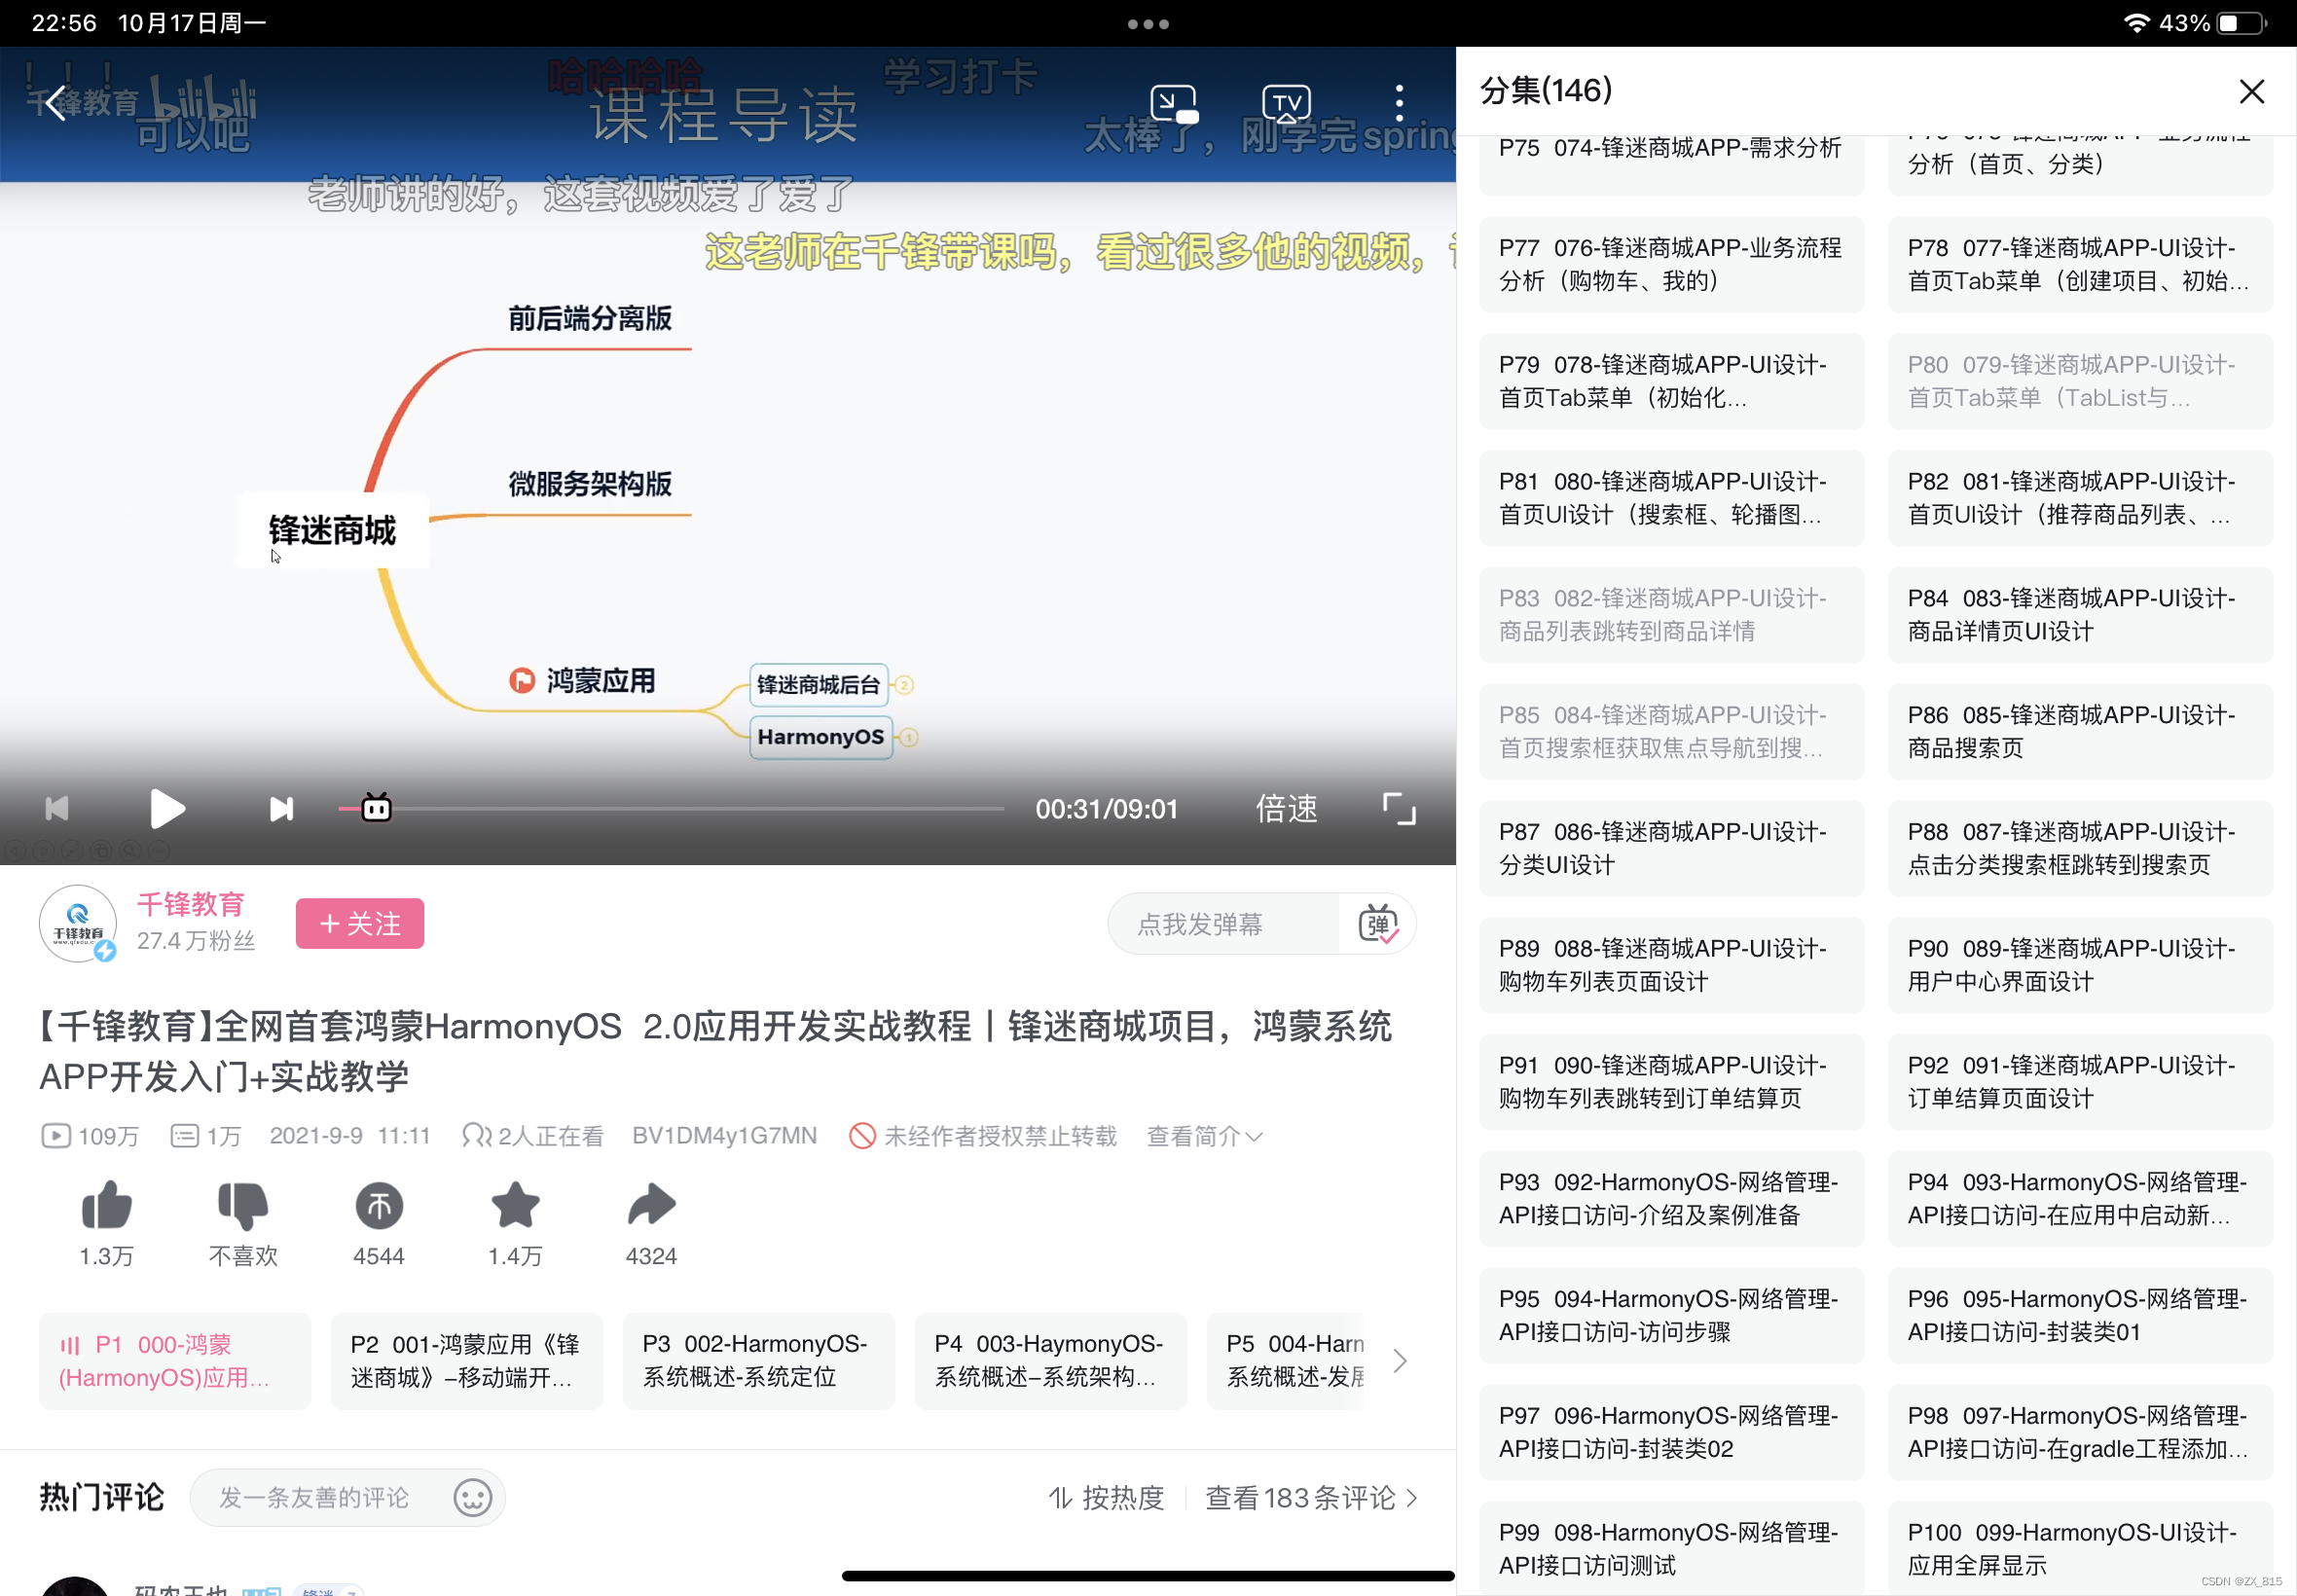
Task: Follow uploader with +关注 button
Action: point(360,923)
